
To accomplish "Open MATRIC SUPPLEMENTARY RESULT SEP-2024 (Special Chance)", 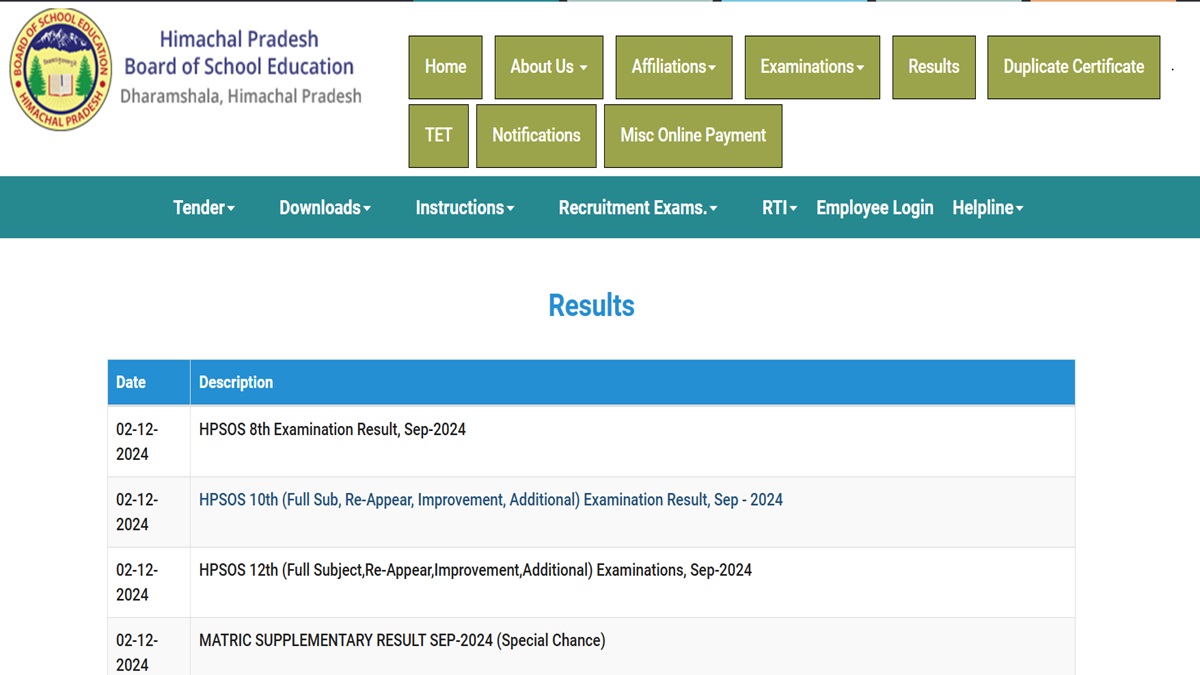I will (402, 640).
